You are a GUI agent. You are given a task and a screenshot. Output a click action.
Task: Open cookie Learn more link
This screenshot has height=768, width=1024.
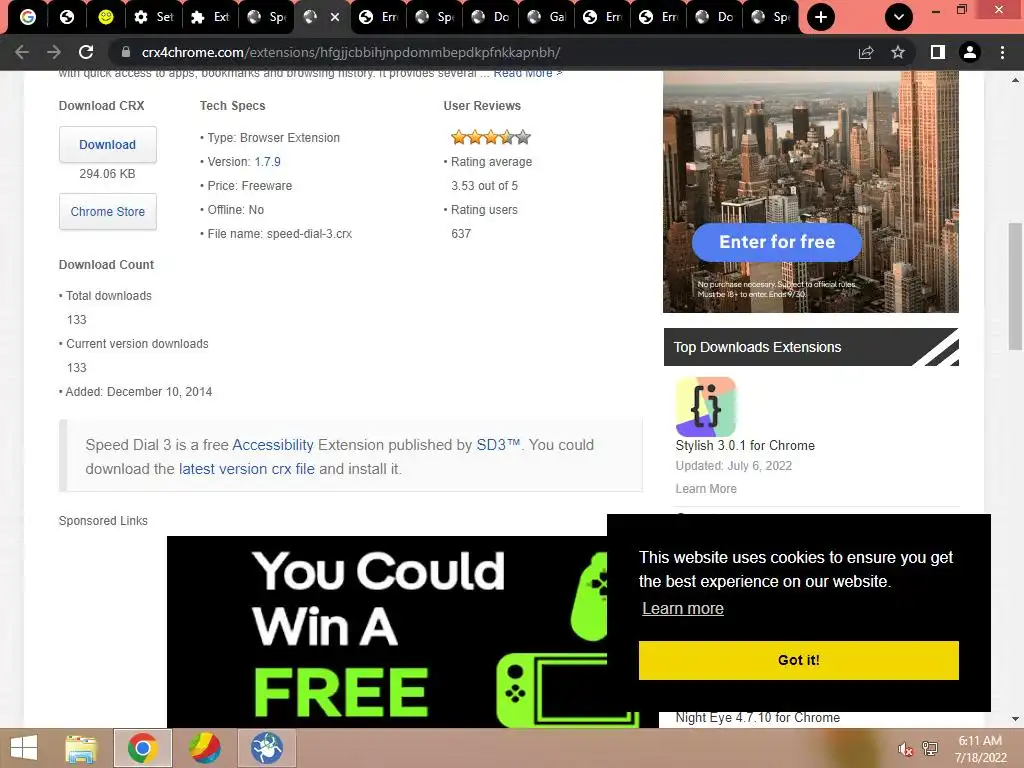(682, 609)
